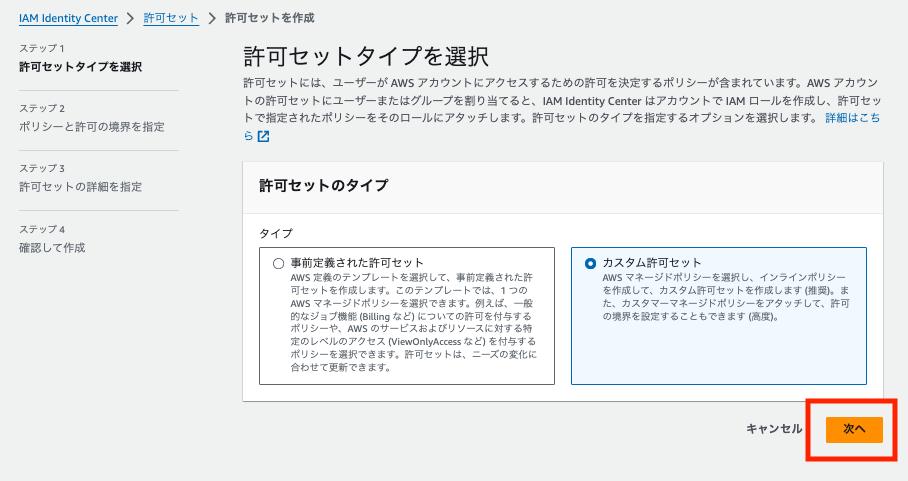Select the カスタム許可セット radio button
This screenshot has width=908, height=481.
point(590,263)
